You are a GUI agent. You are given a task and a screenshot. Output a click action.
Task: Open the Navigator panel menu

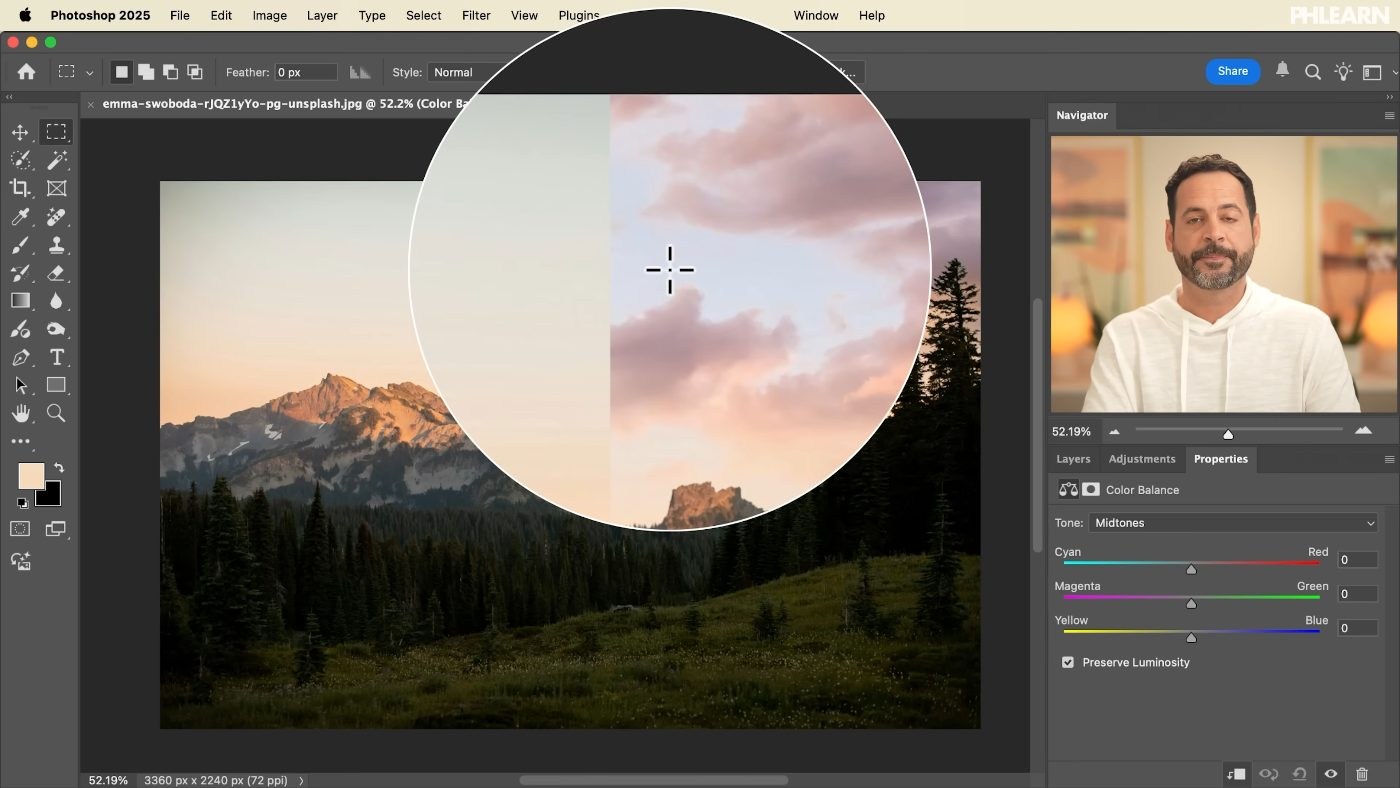coord(1388,116)
